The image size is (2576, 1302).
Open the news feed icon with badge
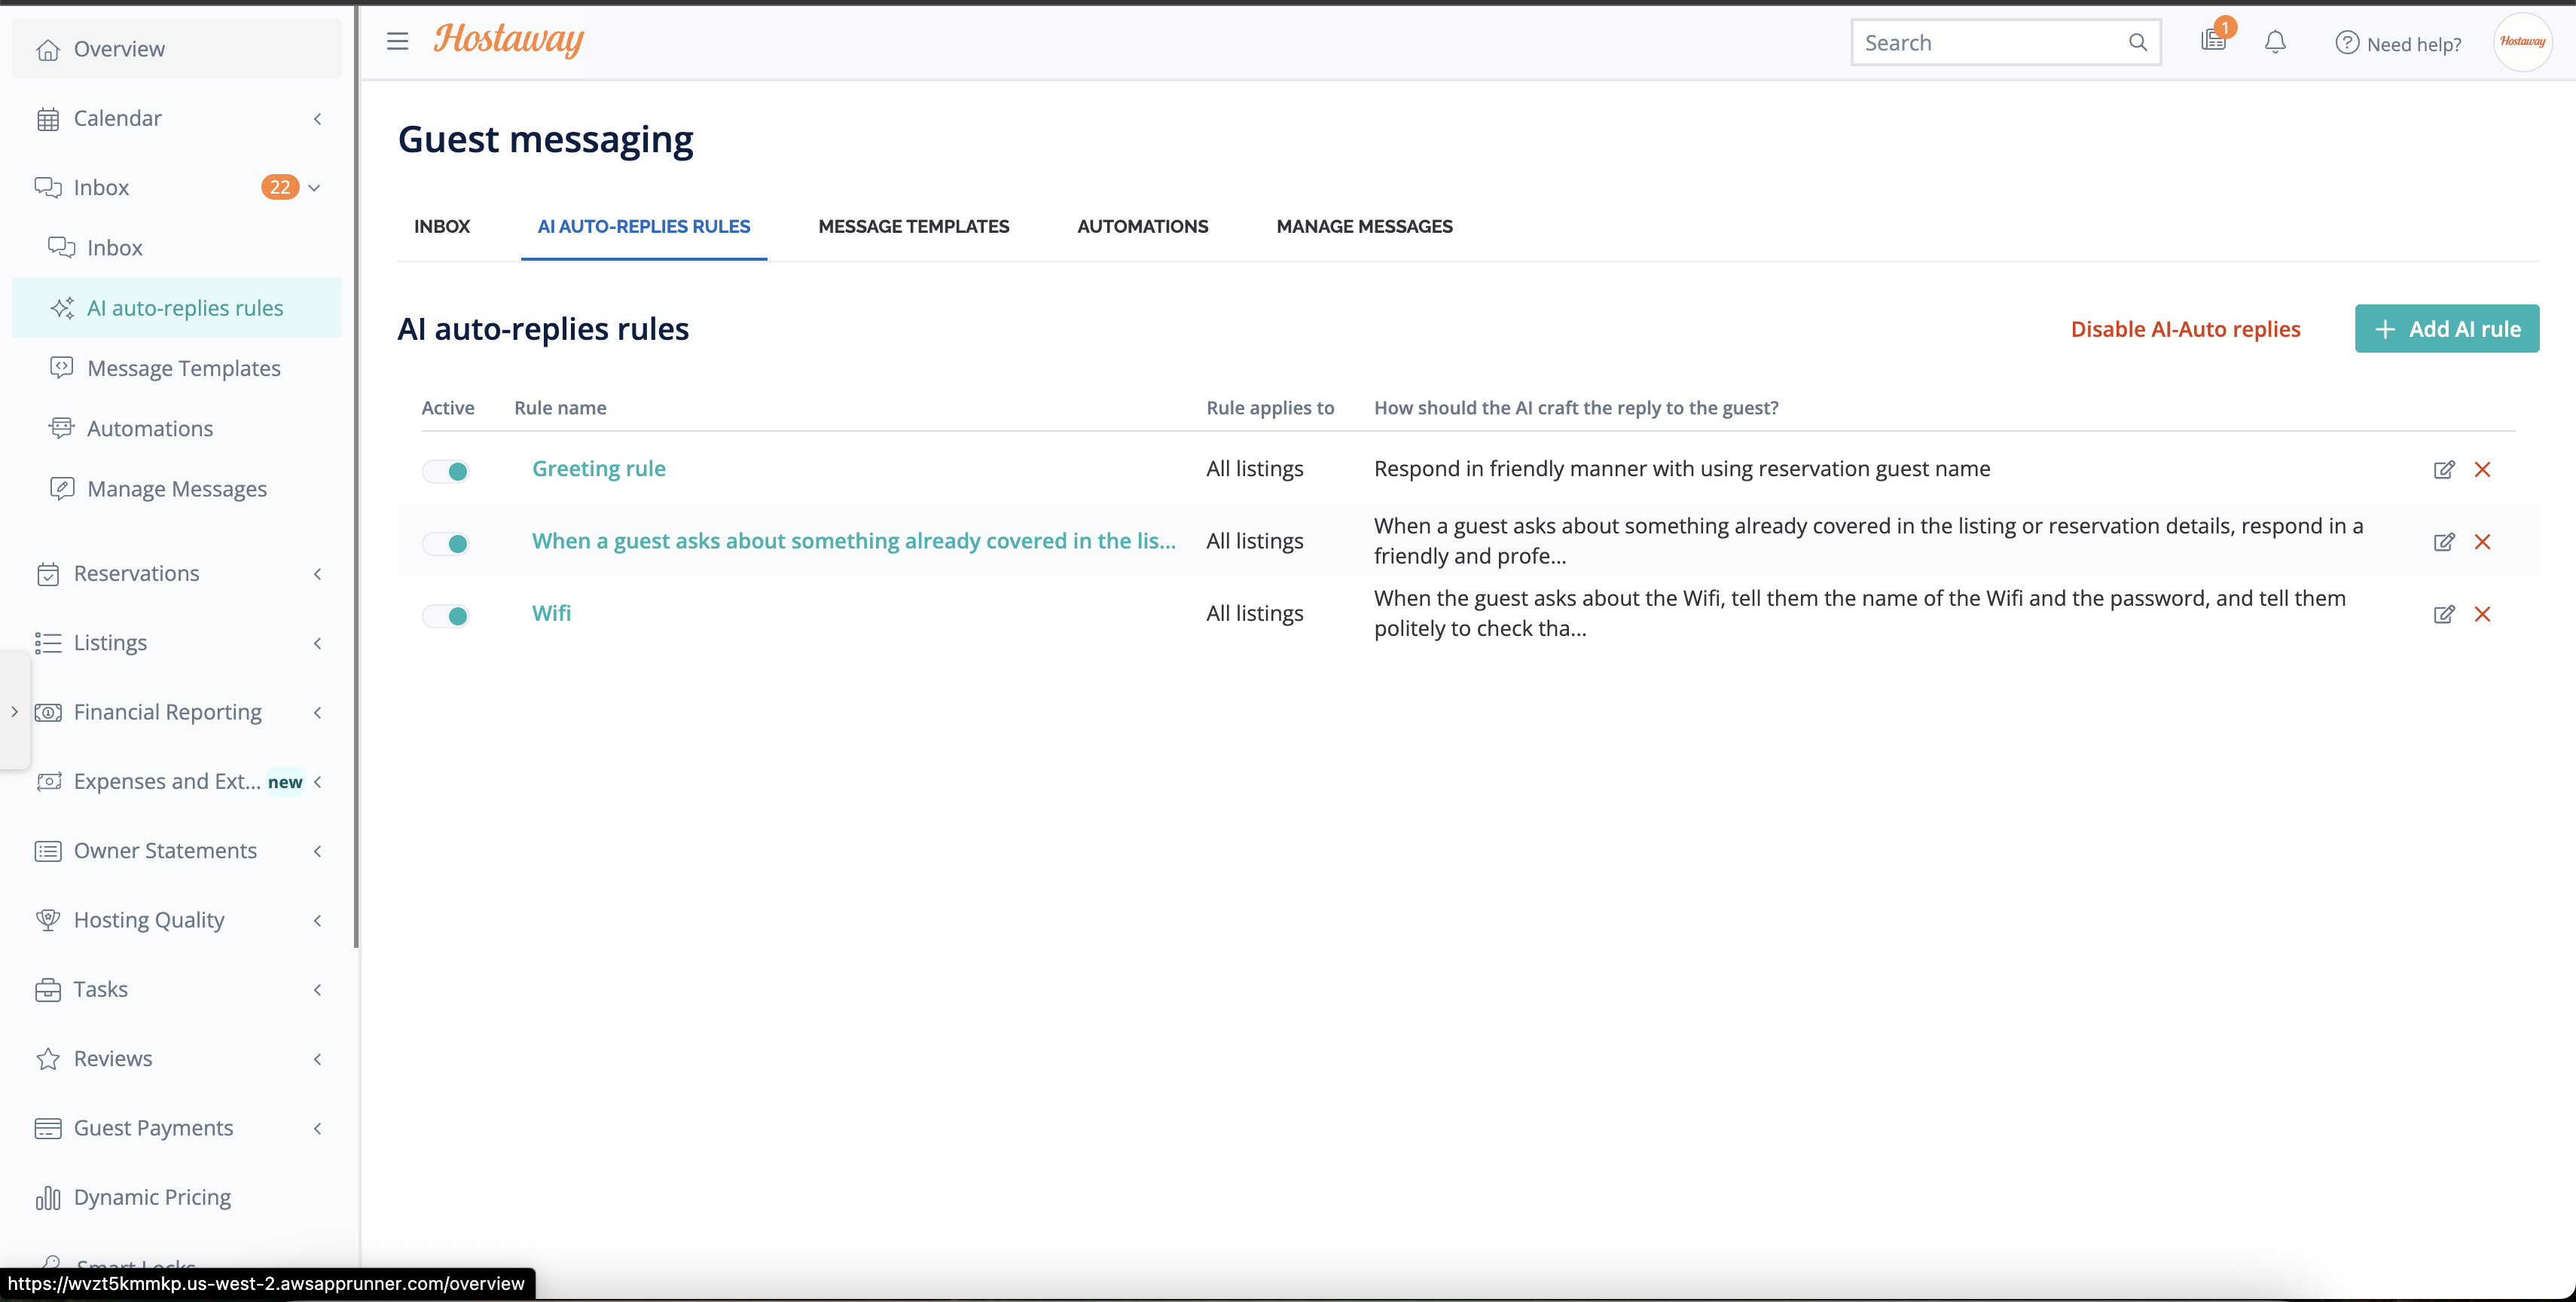click(2214, 40)
